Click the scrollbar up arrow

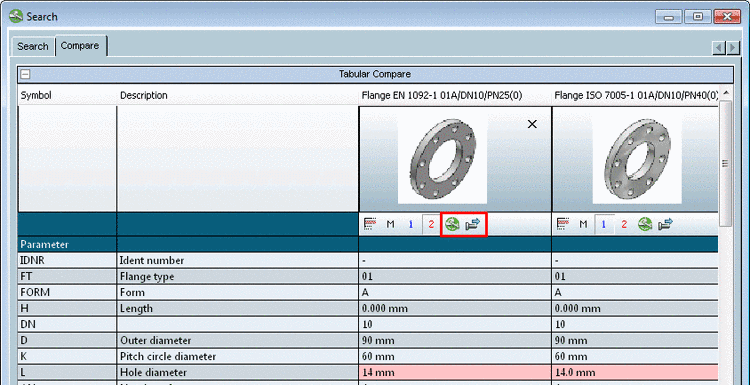725,93
